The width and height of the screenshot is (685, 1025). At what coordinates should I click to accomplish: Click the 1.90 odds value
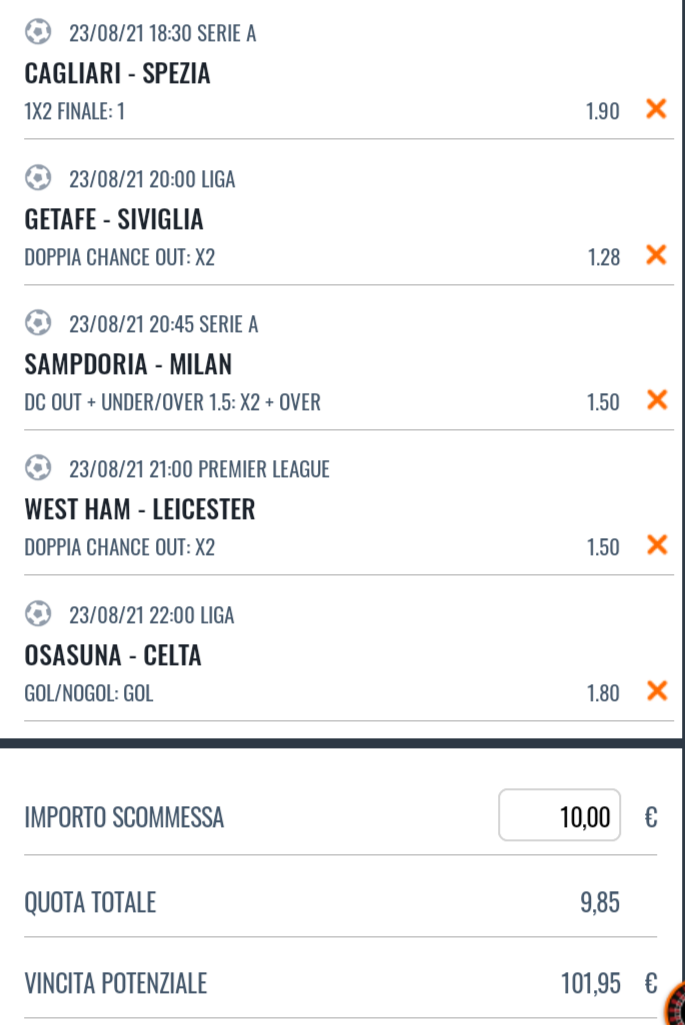(x=602, y=111)
